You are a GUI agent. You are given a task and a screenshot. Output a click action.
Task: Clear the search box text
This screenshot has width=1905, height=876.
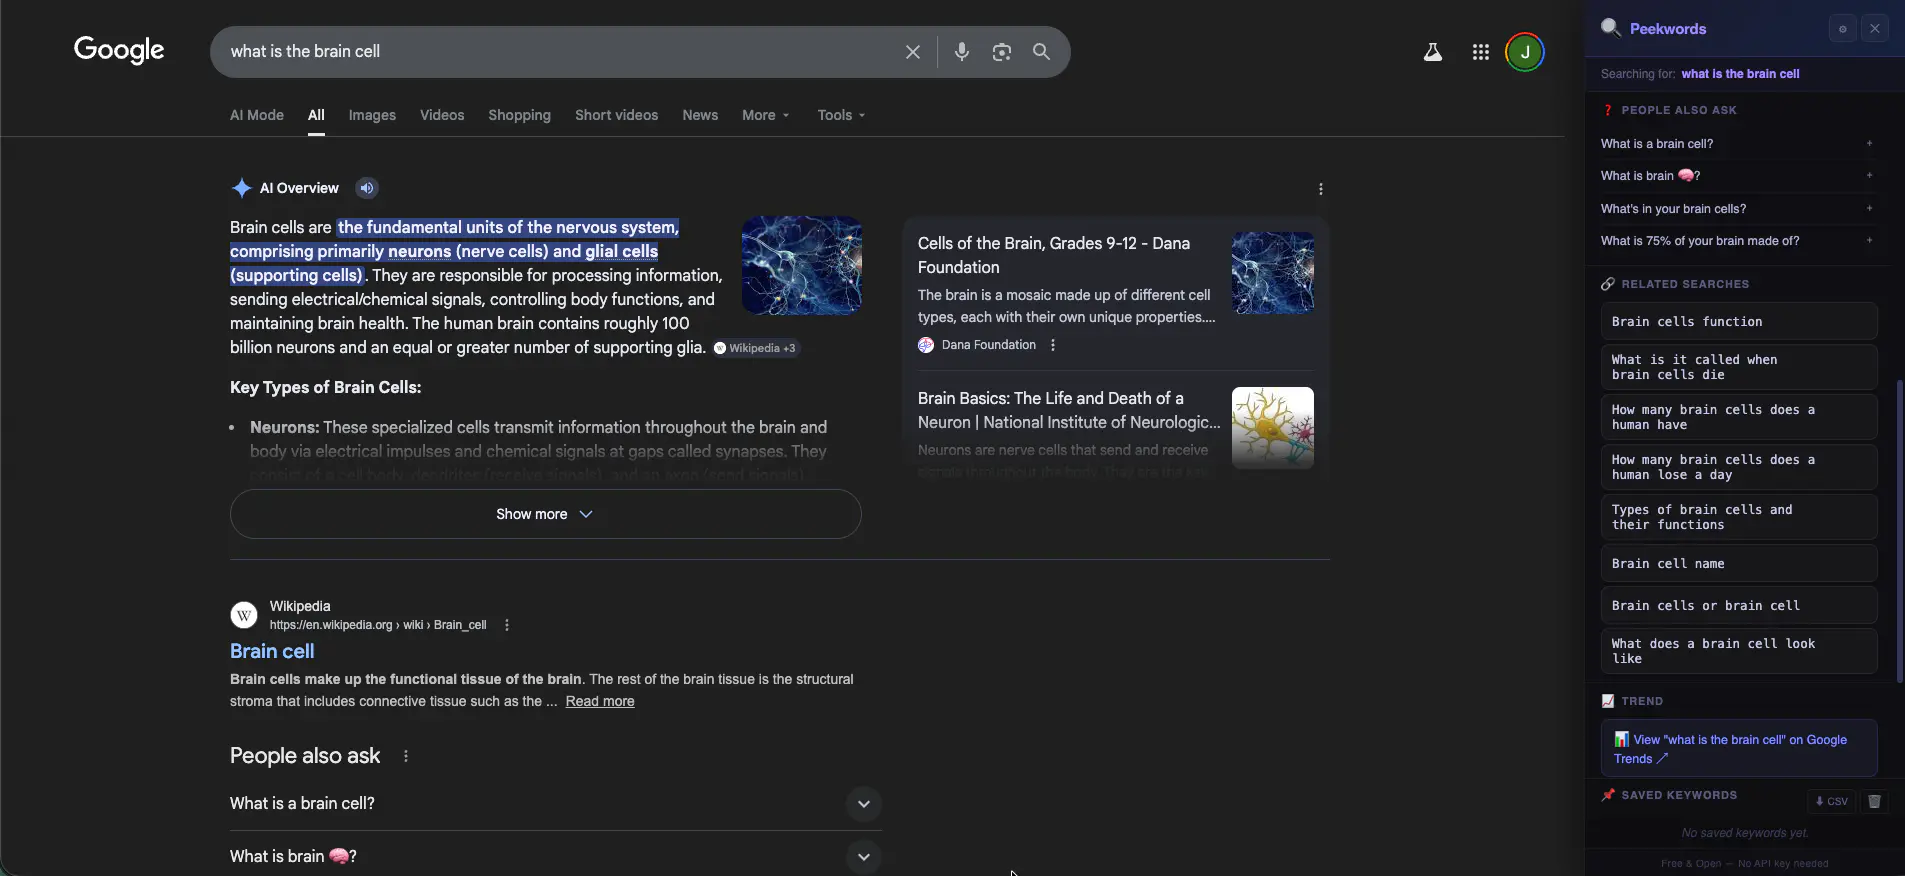click(912, 52)
